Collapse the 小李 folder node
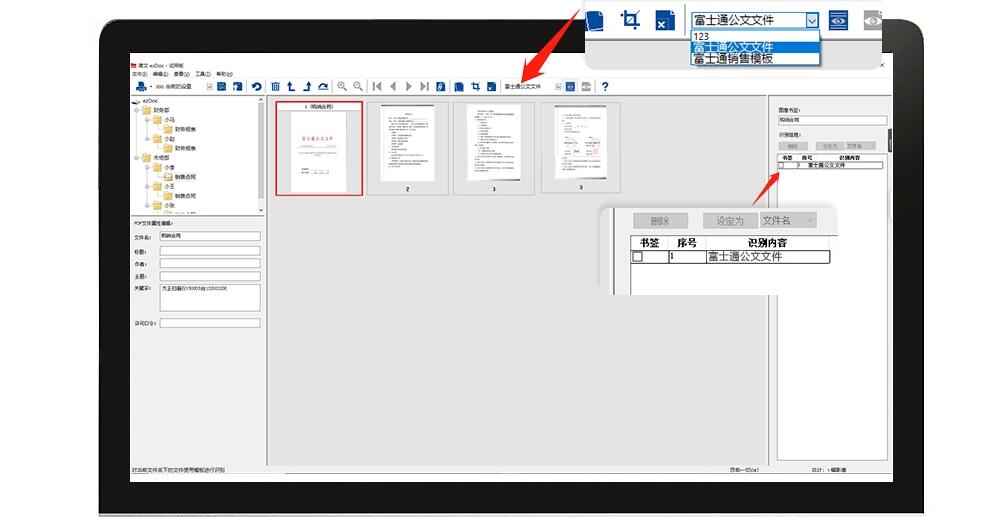Viewport: 990px width, 517px height. 147,167
